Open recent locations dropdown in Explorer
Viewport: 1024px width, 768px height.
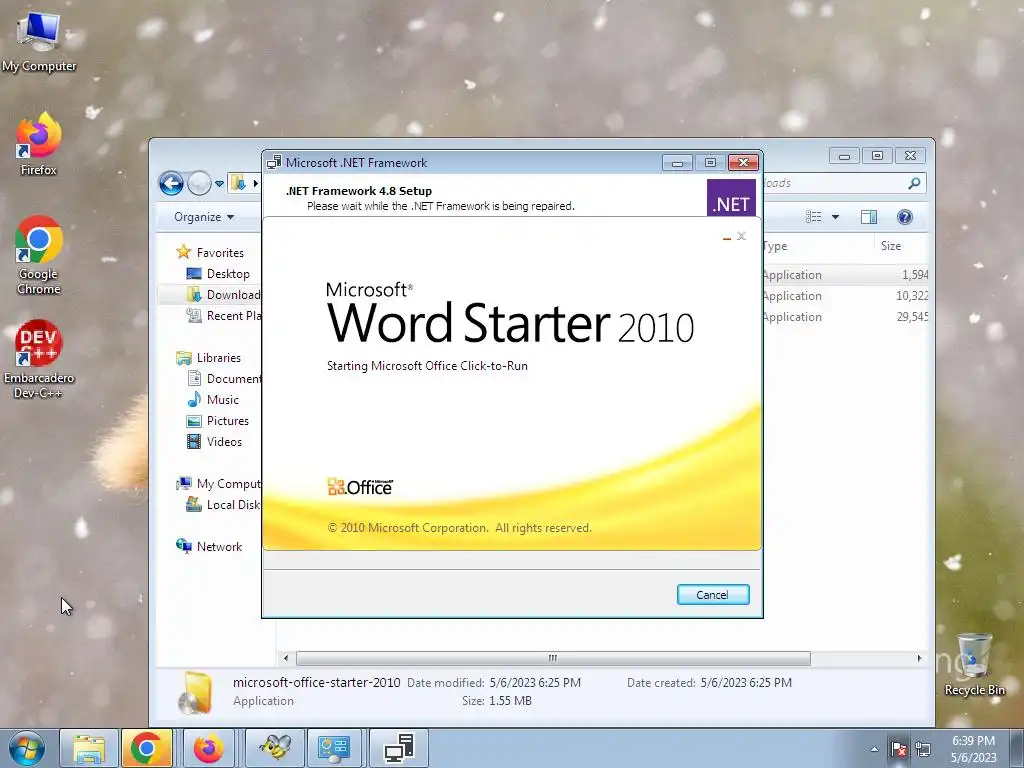point(219,184)
